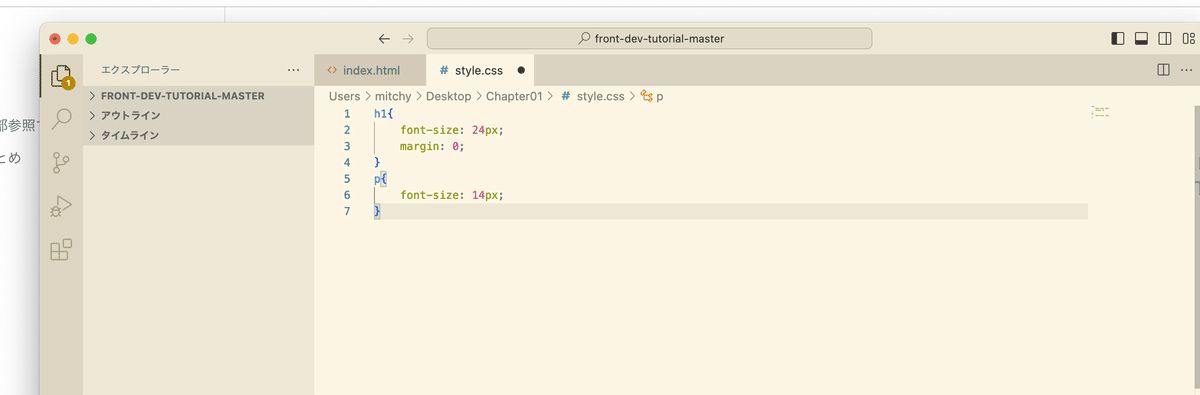The height and width of the screenshot is (395, 1200).
Task: Click the unsaved dot on style.css tab
Action: (521, 71)
